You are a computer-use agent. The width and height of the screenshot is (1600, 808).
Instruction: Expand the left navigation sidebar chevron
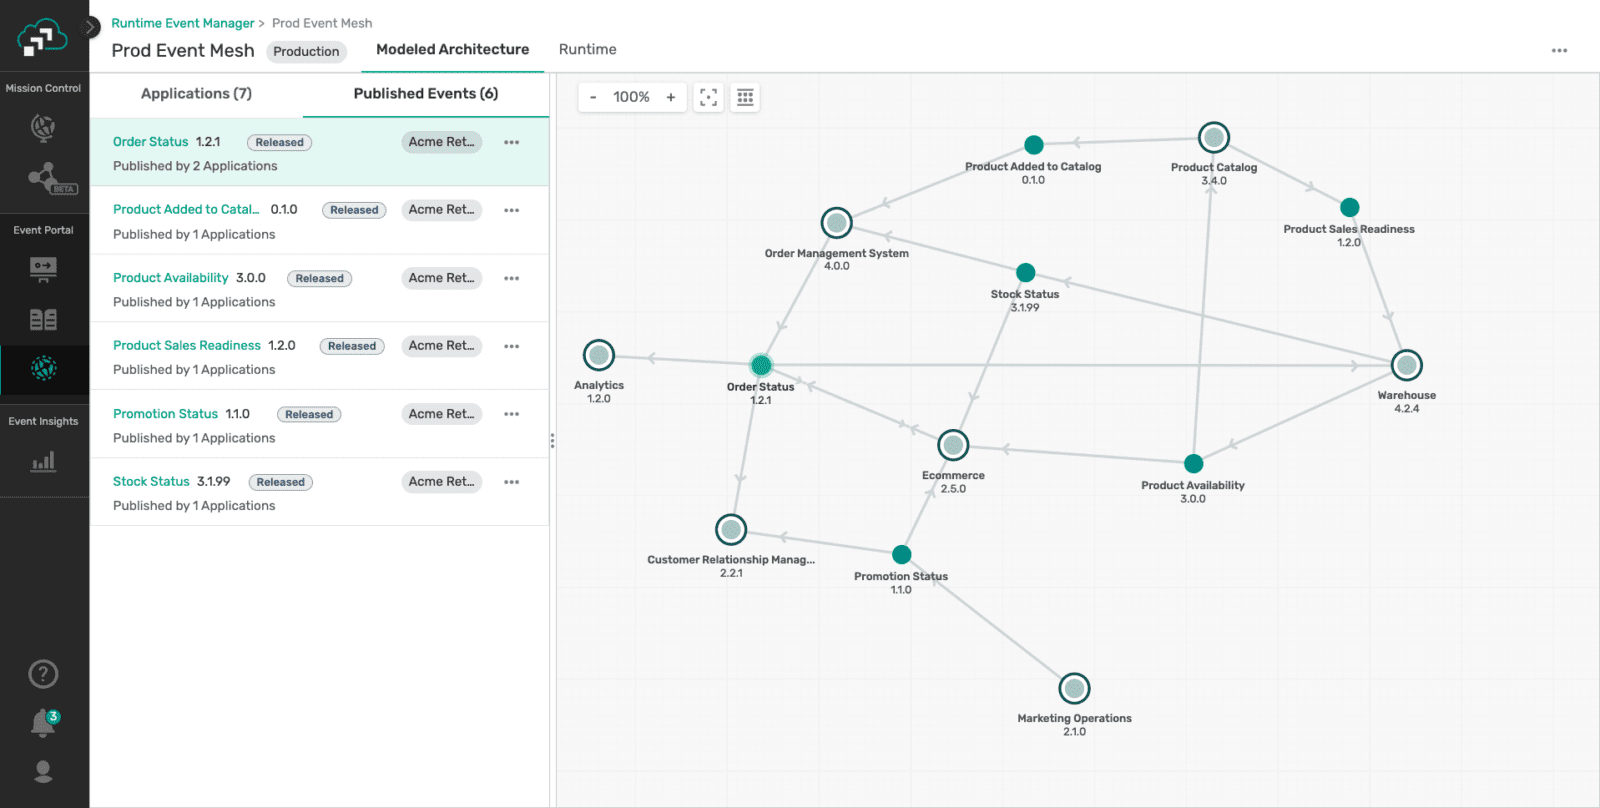[91, 27]
